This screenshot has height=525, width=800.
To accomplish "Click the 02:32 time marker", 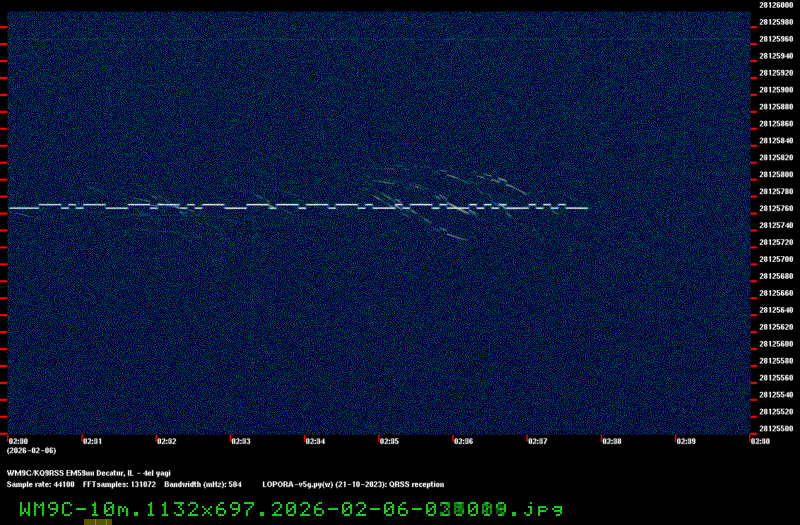I will click(x=166, y=440).
